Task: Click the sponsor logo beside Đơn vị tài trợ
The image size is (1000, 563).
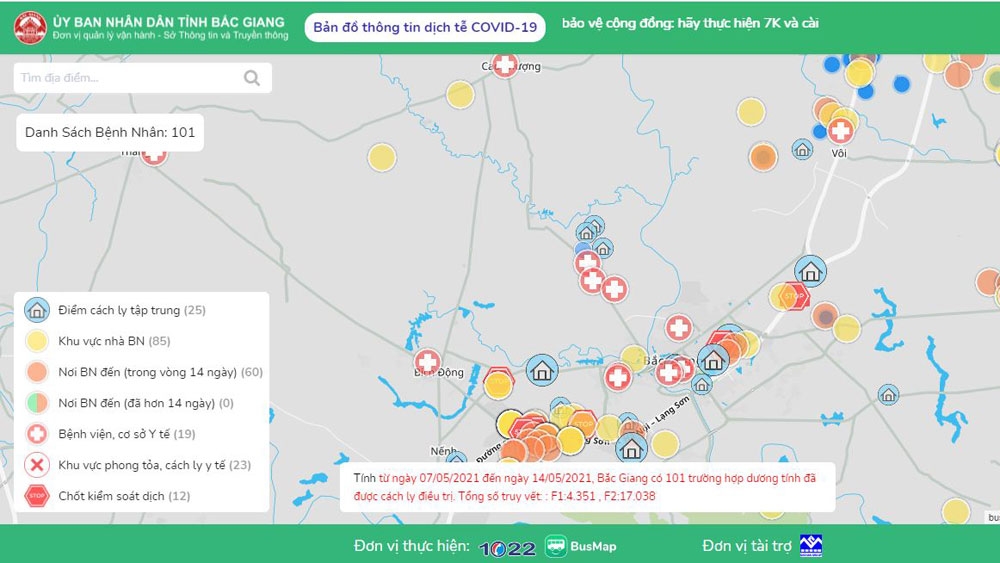Action: 811,546
